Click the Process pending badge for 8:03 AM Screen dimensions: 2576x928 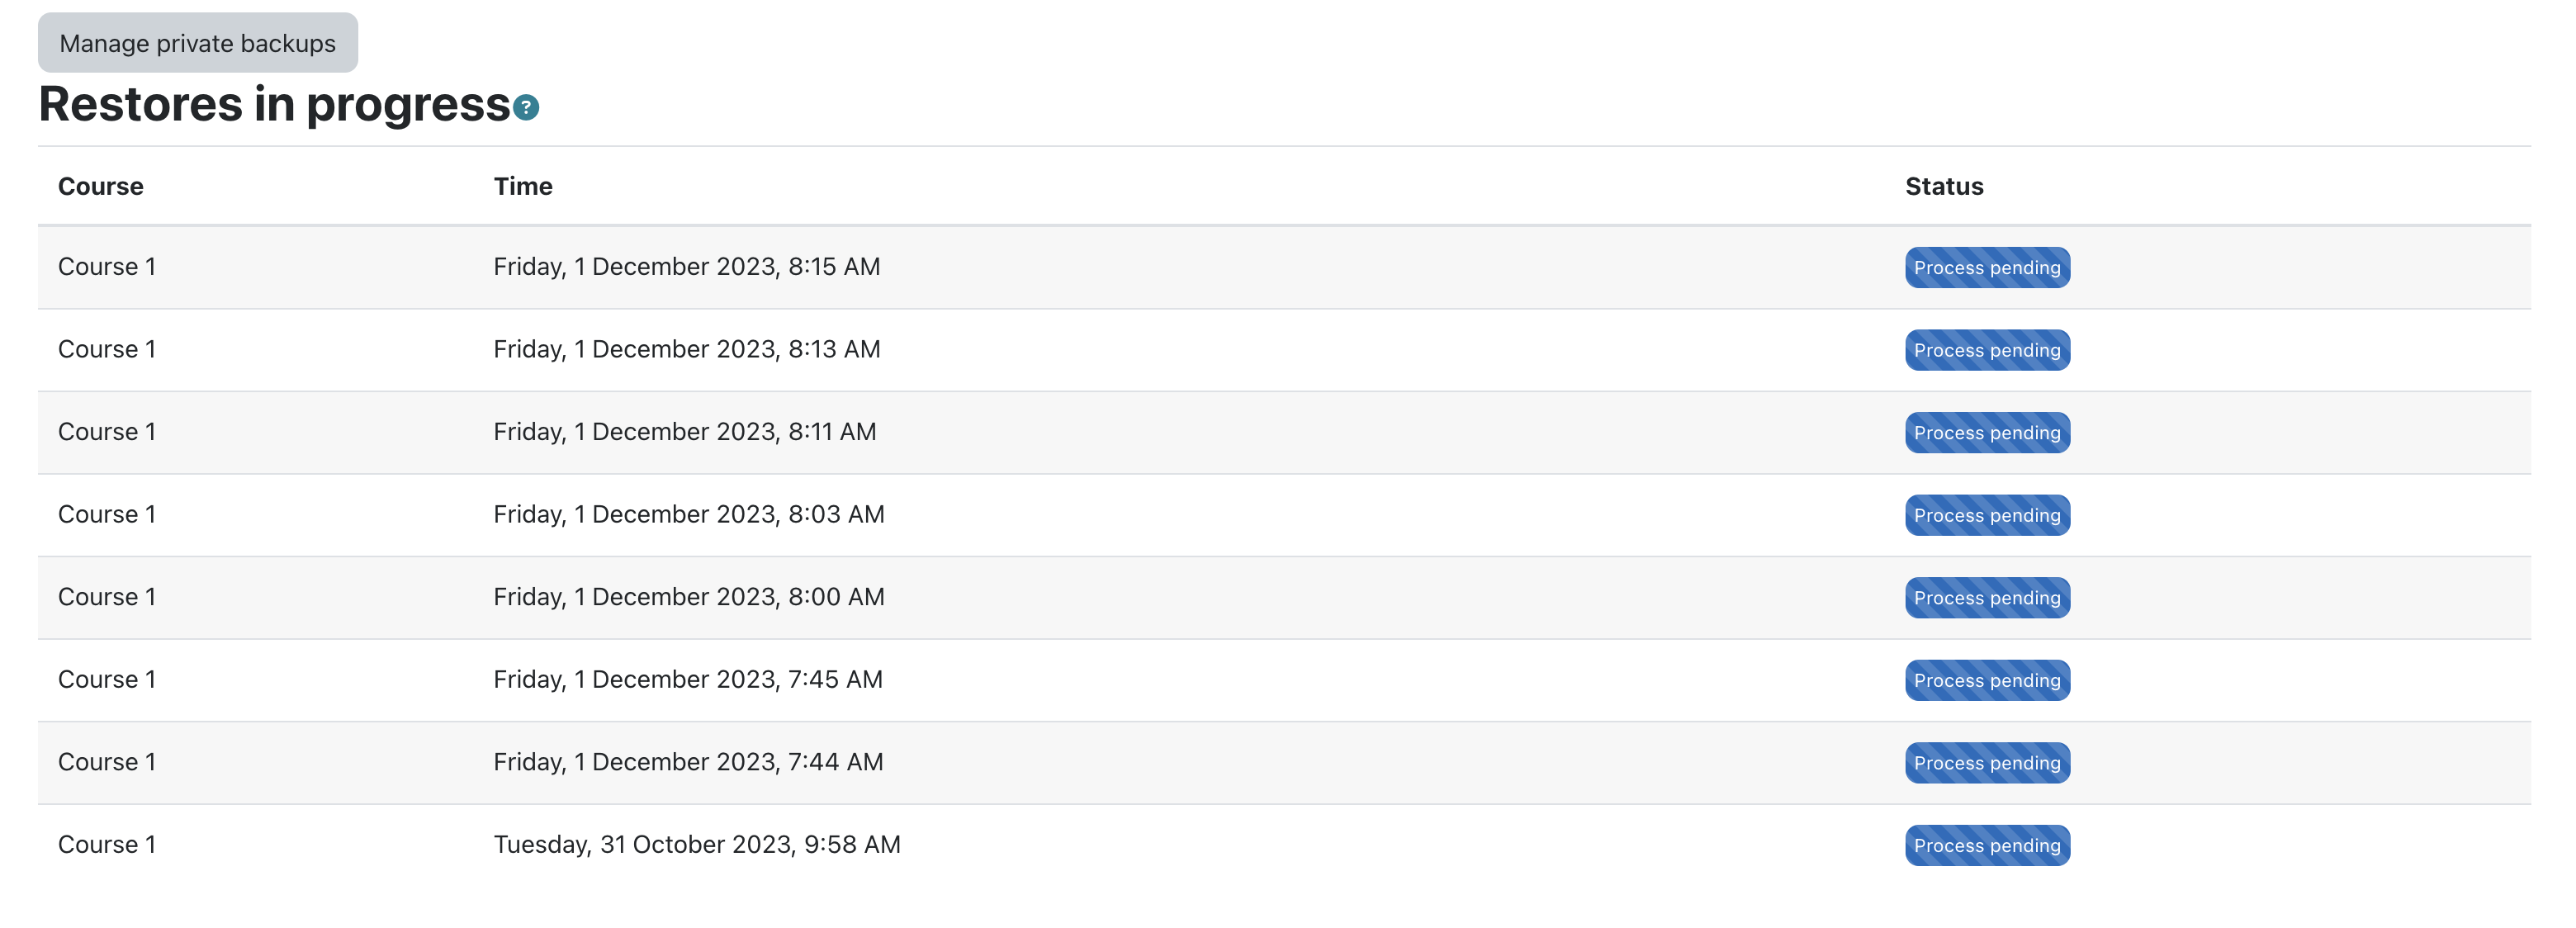pyautogui.click(x=1987, y=515)
